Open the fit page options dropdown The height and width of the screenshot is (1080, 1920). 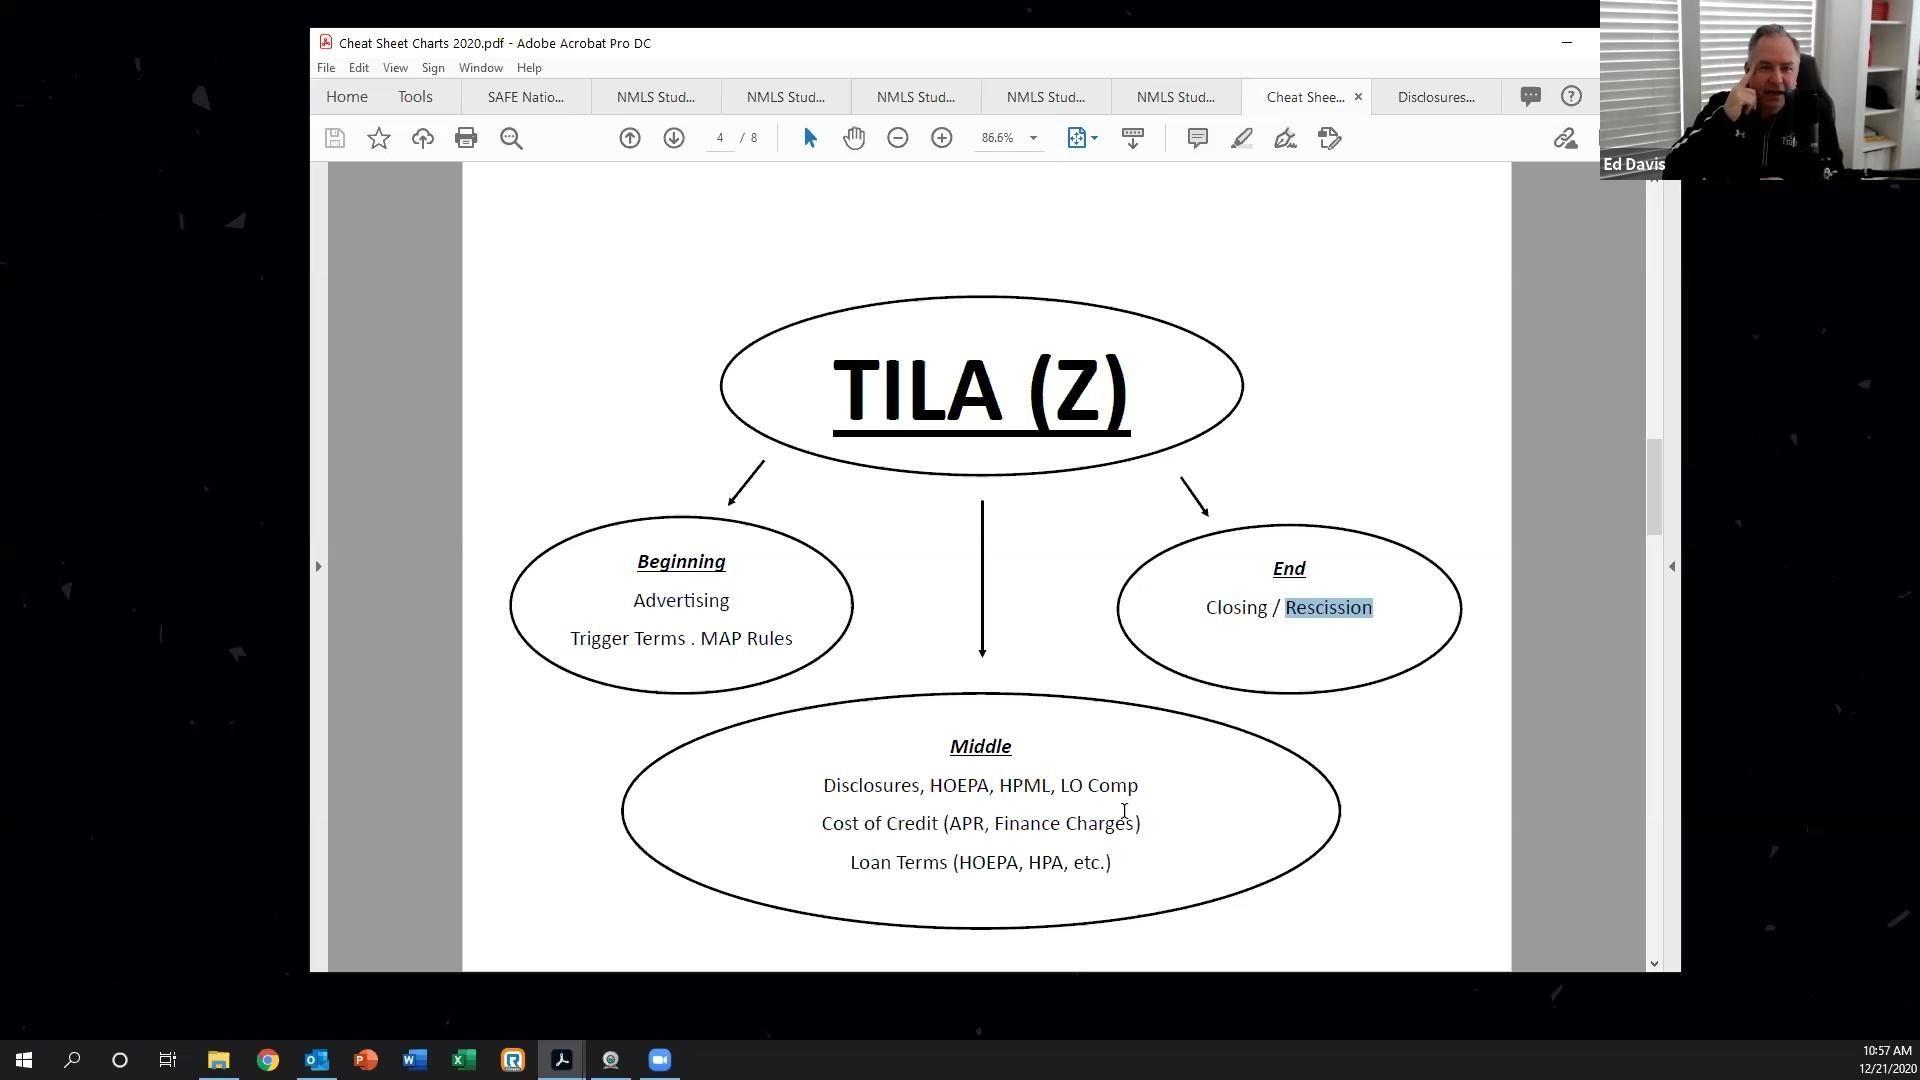(x=1094, y=138)
